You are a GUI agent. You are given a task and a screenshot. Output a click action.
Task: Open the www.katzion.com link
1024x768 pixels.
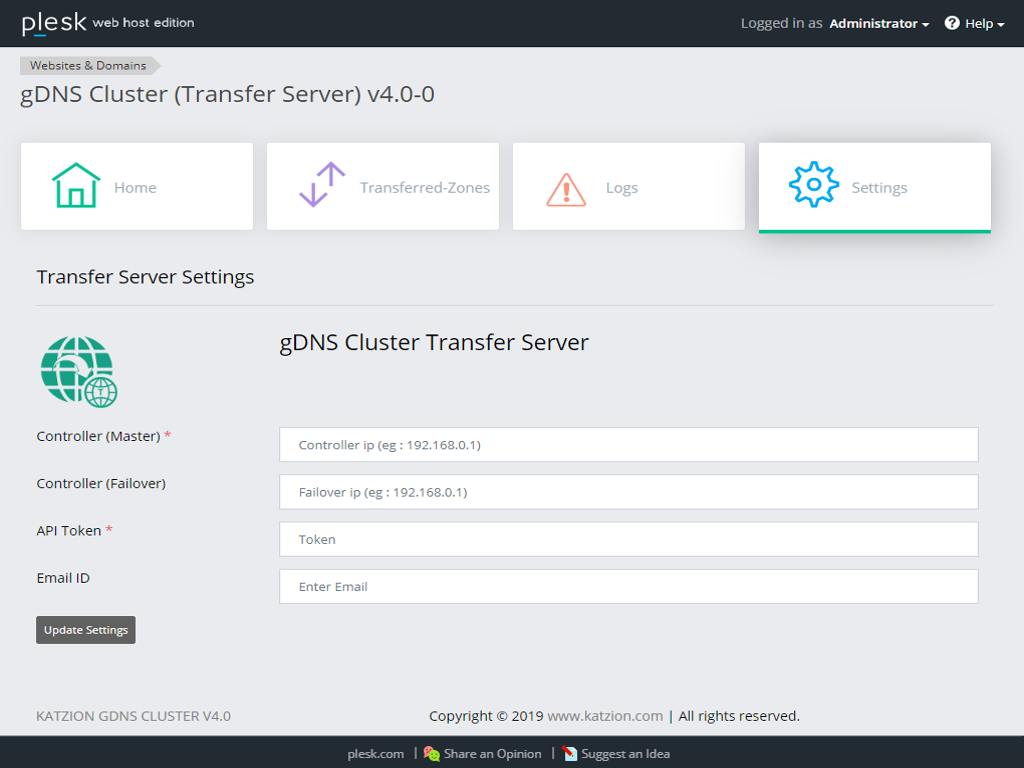coord(605,716)
